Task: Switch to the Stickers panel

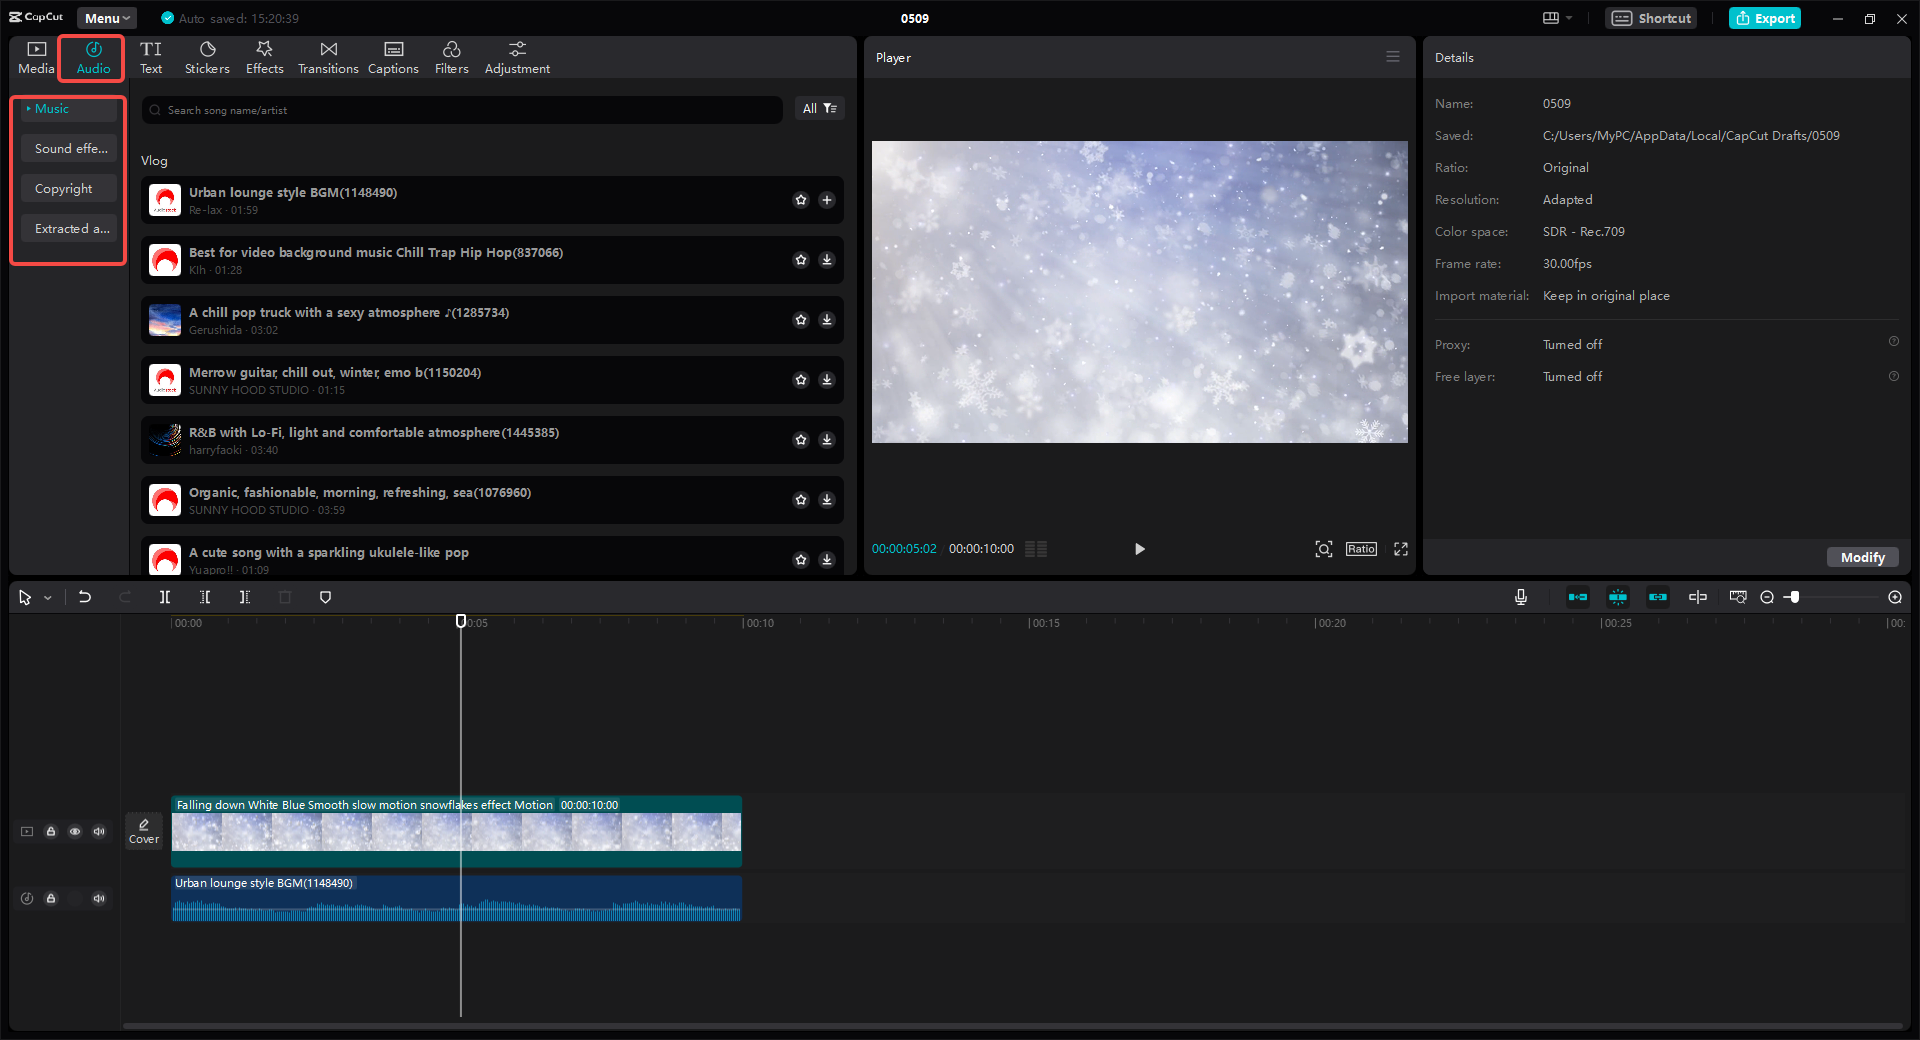Action: coord(207,56)
